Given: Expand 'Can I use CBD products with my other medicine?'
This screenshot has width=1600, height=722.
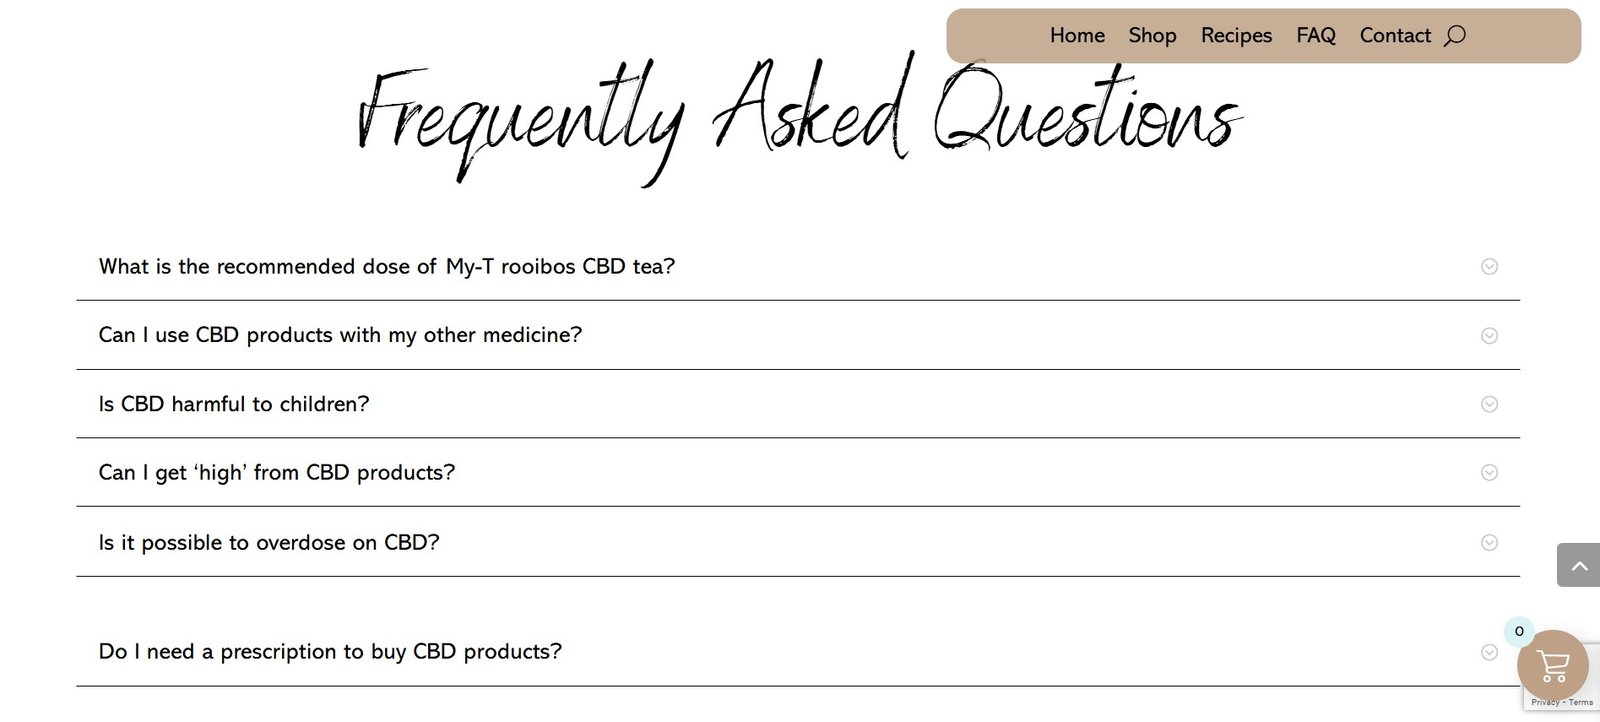Looking at the screenshot, I should pyautogui.click(x=340, y=335).
